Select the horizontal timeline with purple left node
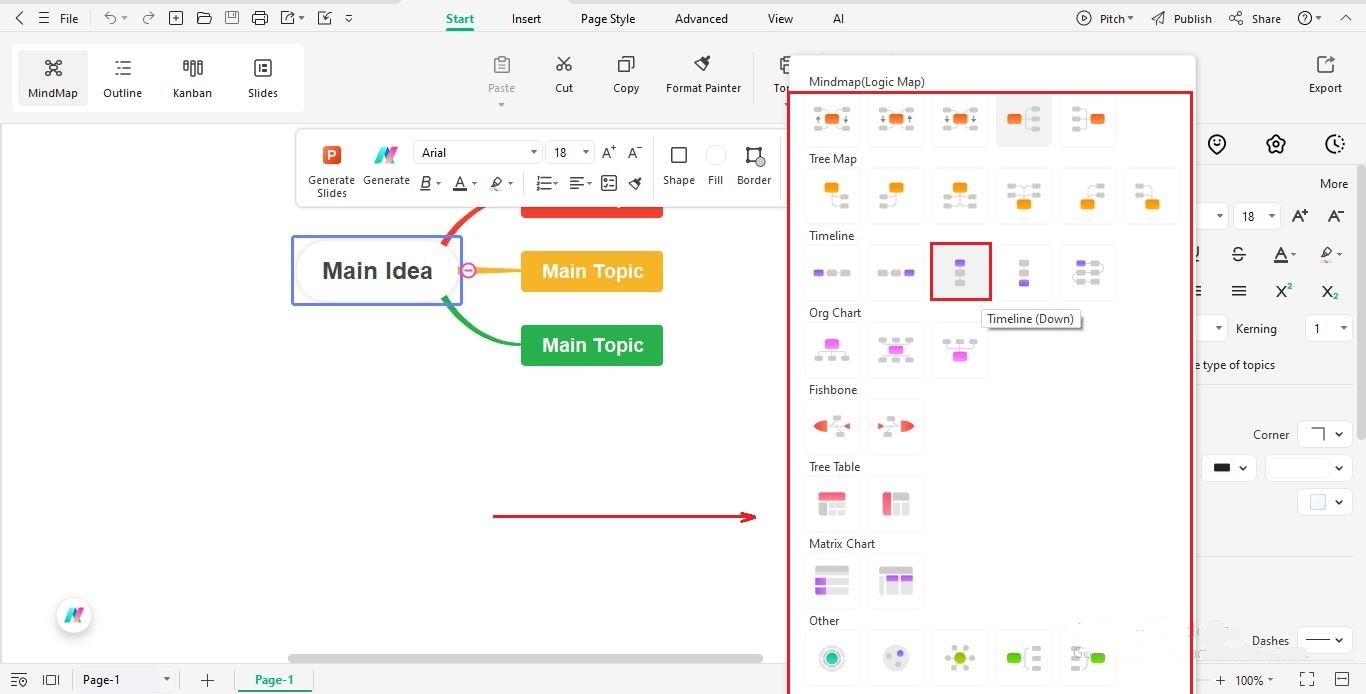The image size is (1366, 694). 832,272
